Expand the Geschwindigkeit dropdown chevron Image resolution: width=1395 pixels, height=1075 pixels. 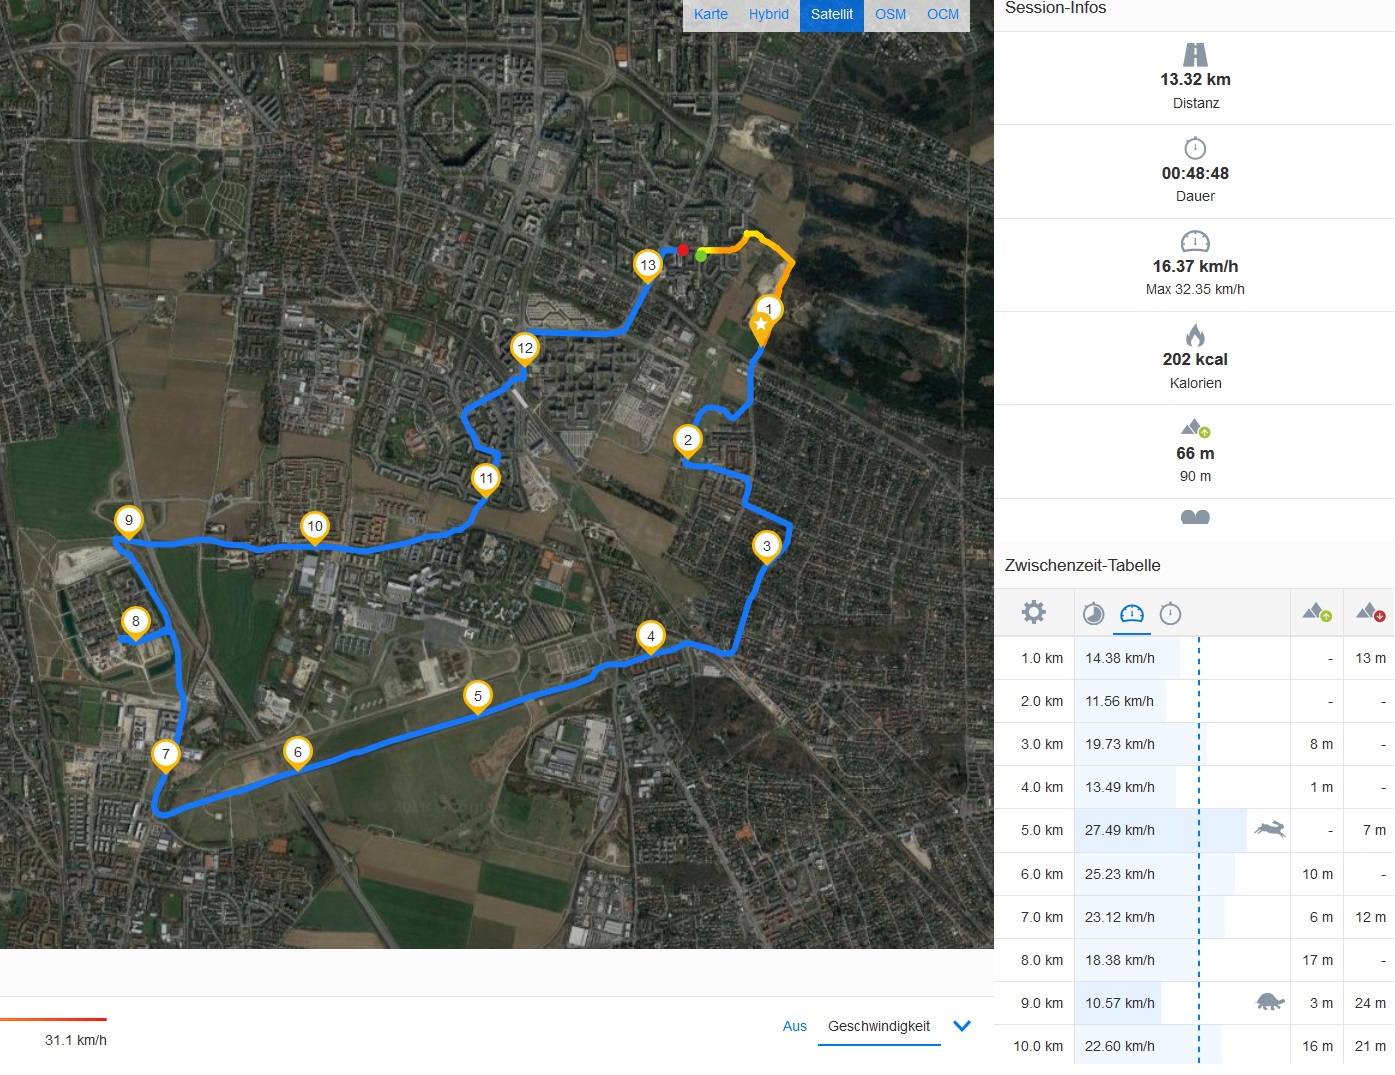[962, 1026]
